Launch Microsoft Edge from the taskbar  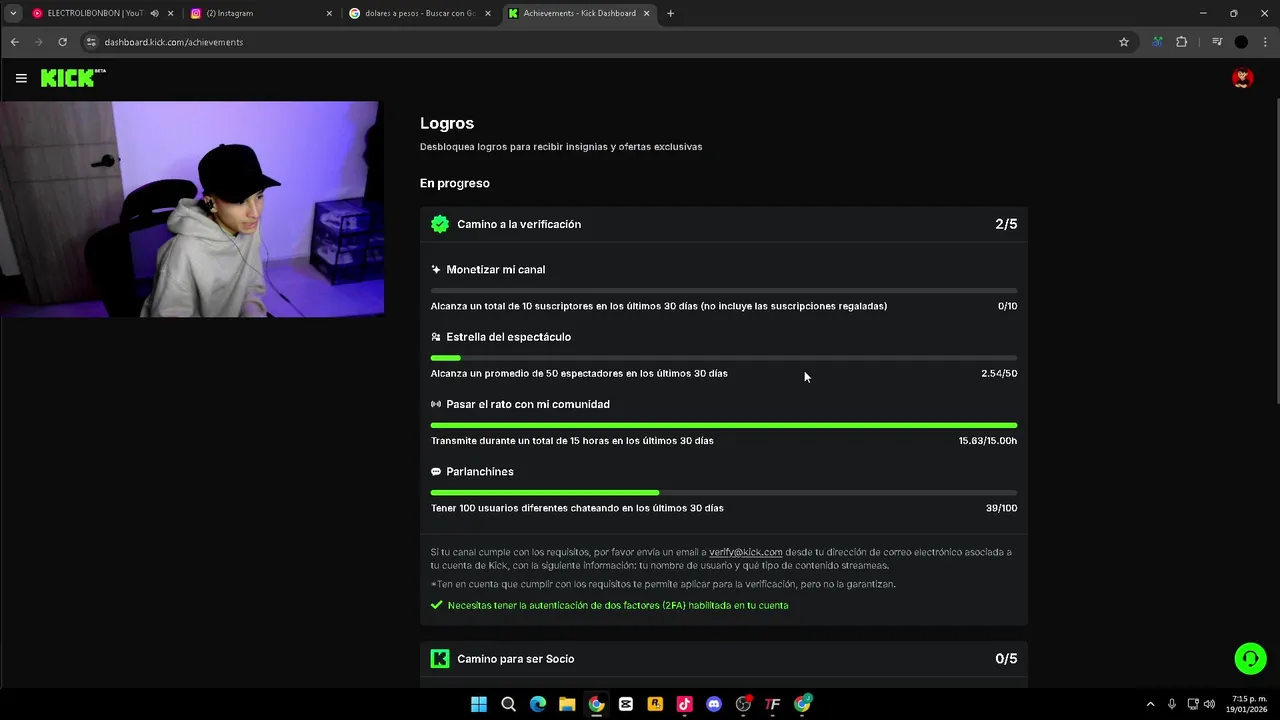pyautogui.click(x=538, y=704)
